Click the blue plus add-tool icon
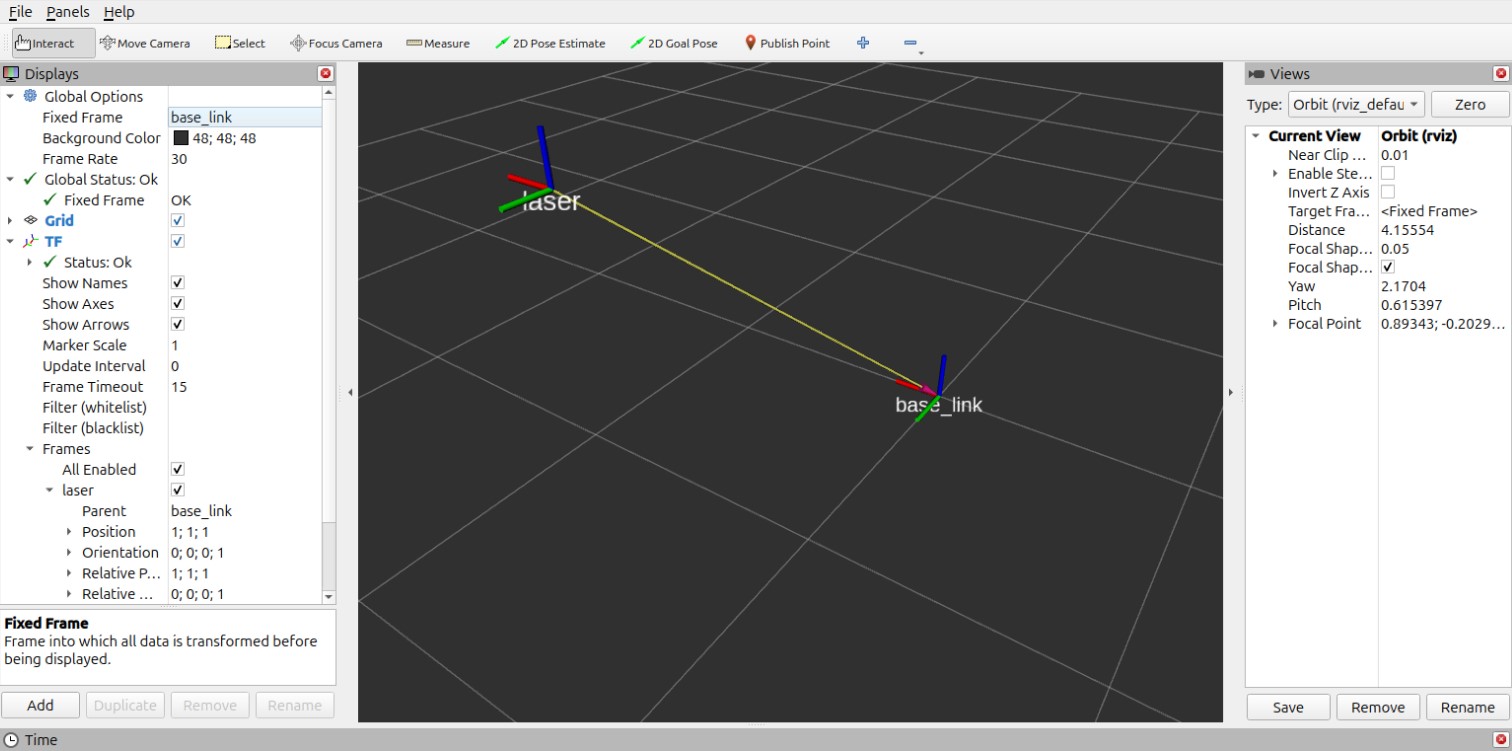Image resolution: width=1512 pixels, height=751 pixels. click(x=863, y=43)
